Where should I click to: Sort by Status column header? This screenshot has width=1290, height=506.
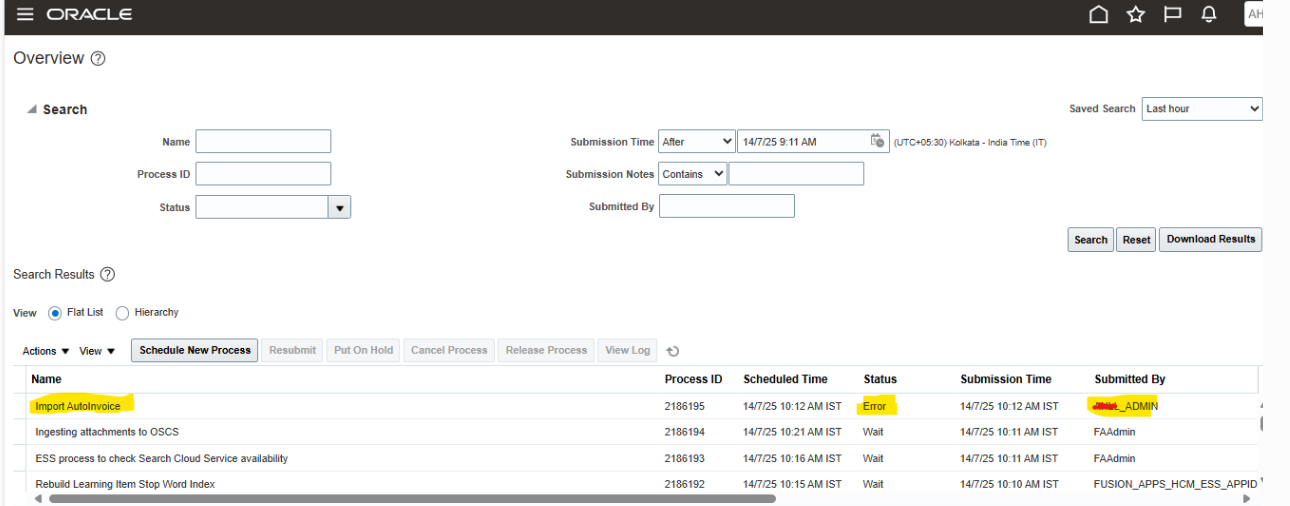pos(880,380)
